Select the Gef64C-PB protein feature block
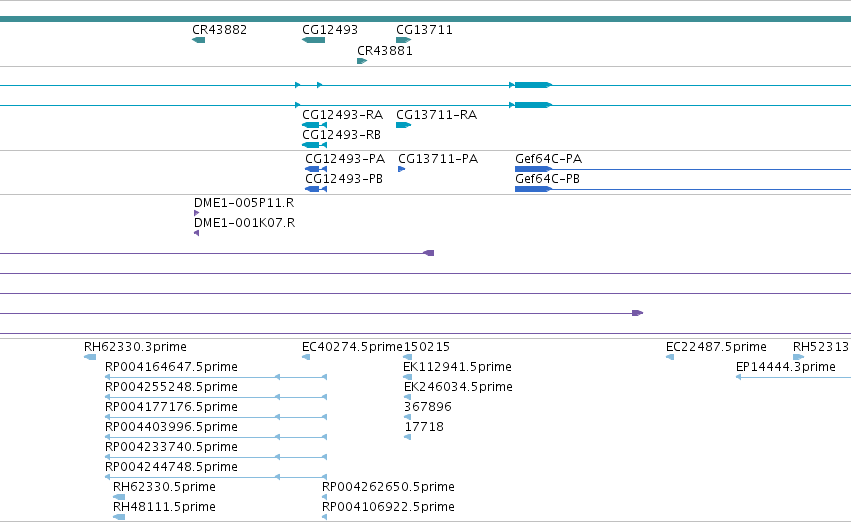 (x=534, y=189)
